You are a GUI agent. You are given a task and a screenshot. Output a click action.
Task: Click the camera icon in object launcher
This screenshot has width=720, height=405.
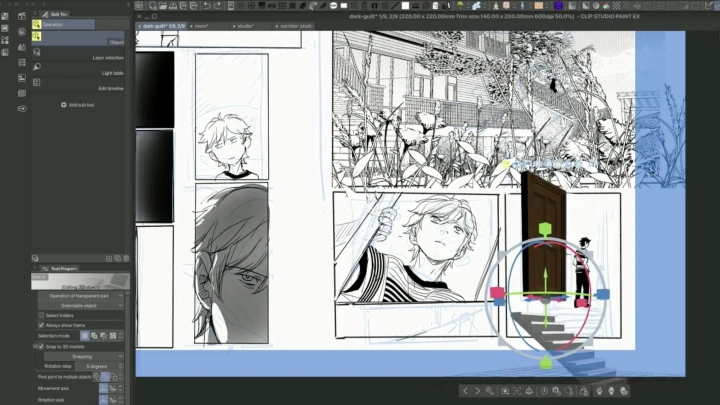[x=505, y=391]
